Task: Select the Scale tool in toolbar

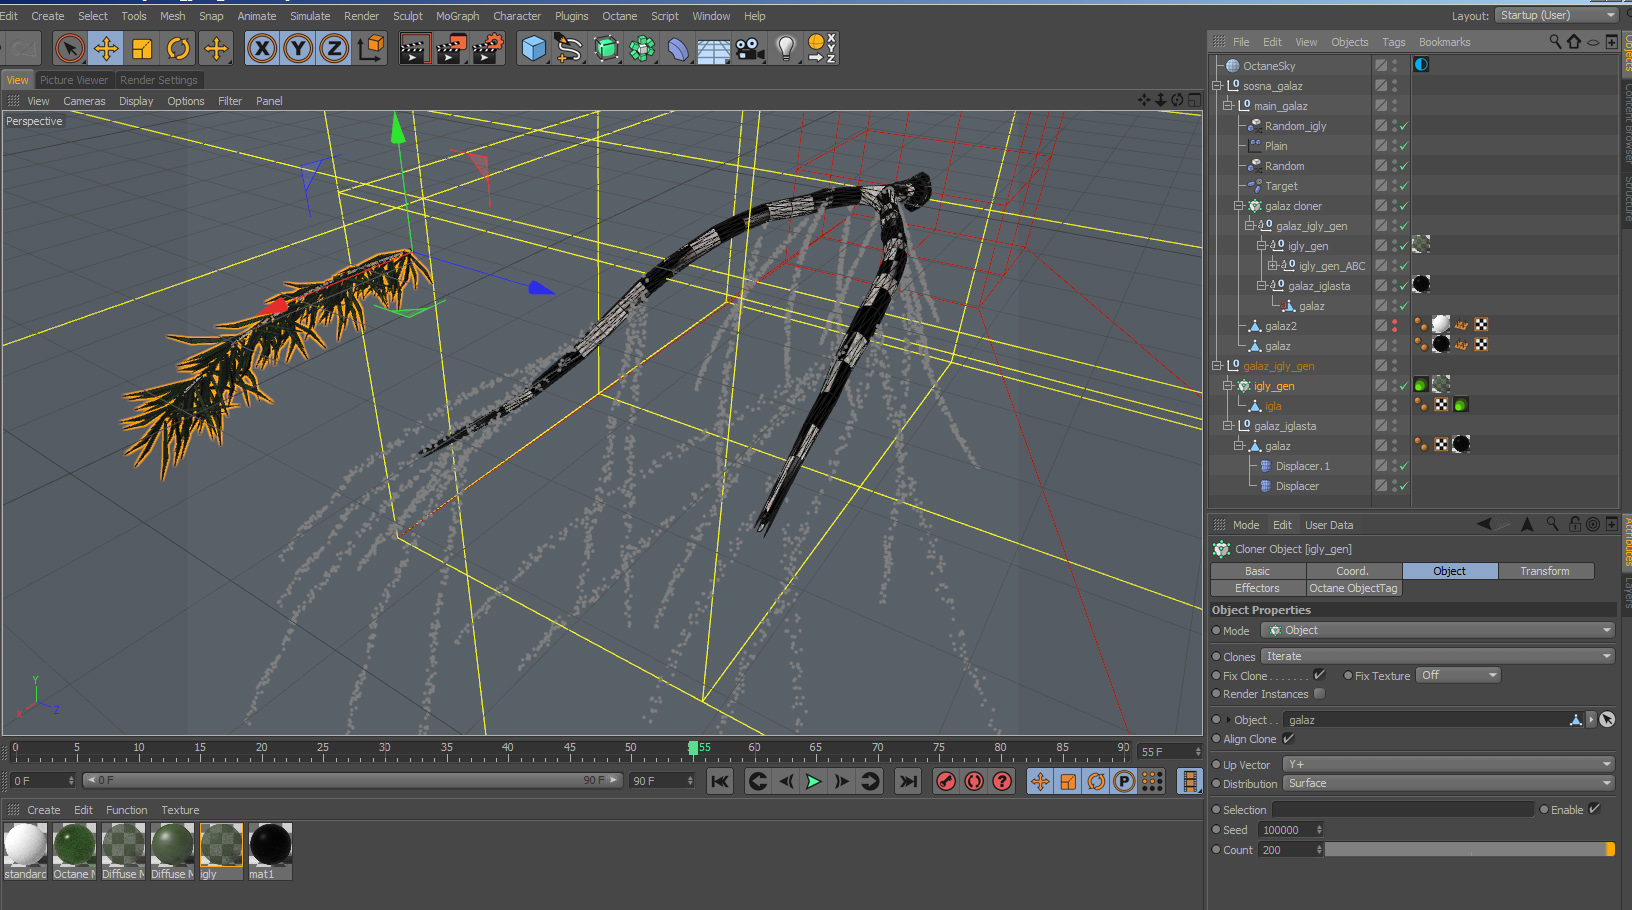Action: pos(142,48)
